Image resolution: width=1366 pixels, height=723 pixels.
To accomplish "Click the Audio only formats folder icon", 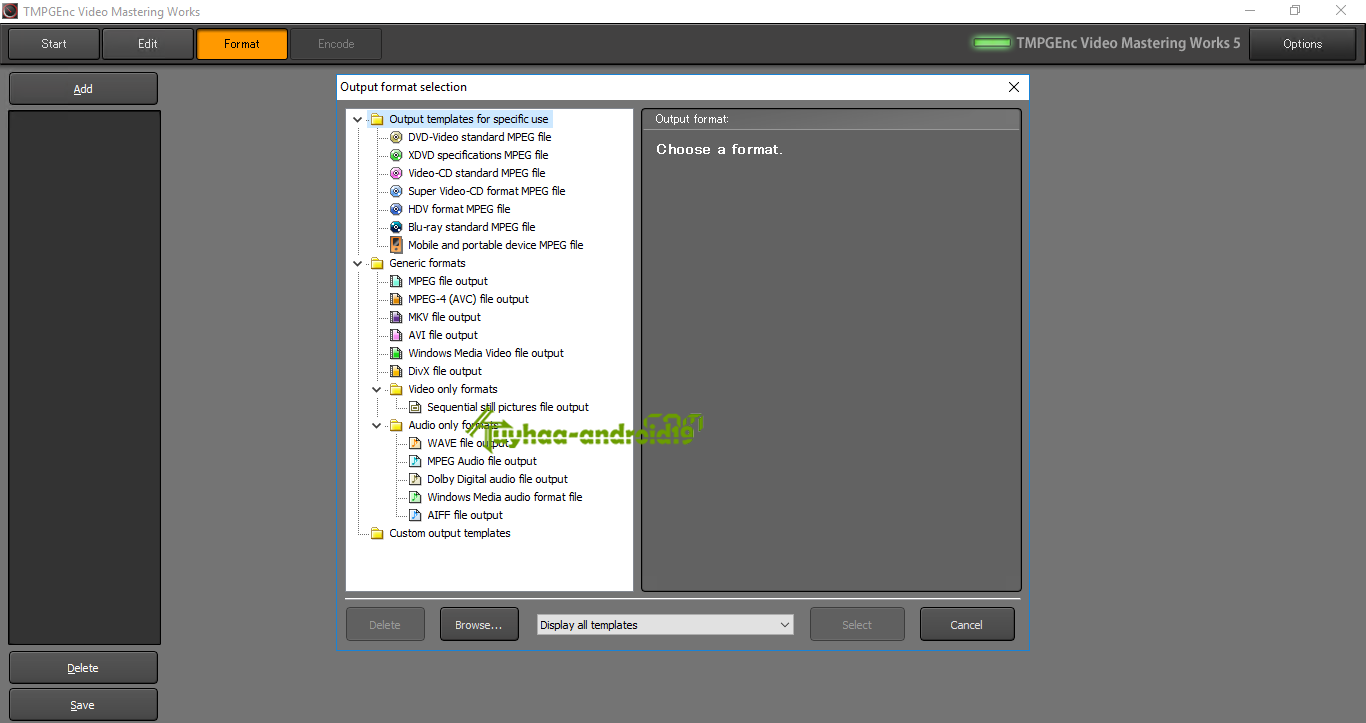I will [x=396, y=425].
